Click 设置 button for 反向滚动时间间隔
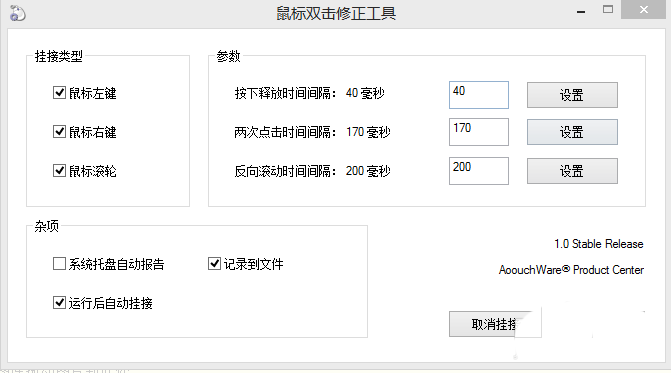This screenshot has height=373, width=671. pos(572,171)
